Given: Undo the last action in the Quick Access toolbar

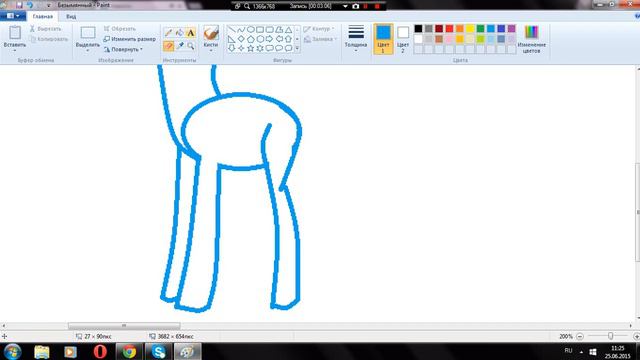Looking at the screenshot, I should tap(30, 5).
